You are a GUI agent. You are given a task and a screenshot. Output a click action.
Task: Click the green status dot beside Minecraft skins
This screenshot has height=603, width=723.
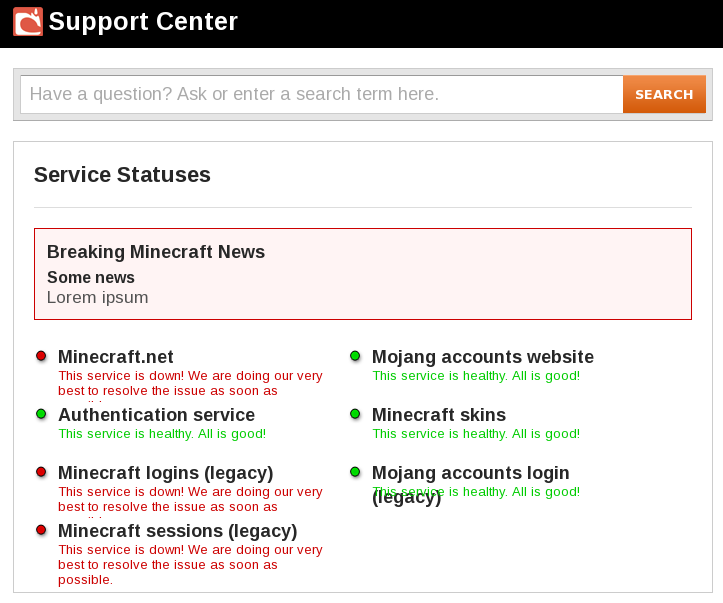coord(355,414)
